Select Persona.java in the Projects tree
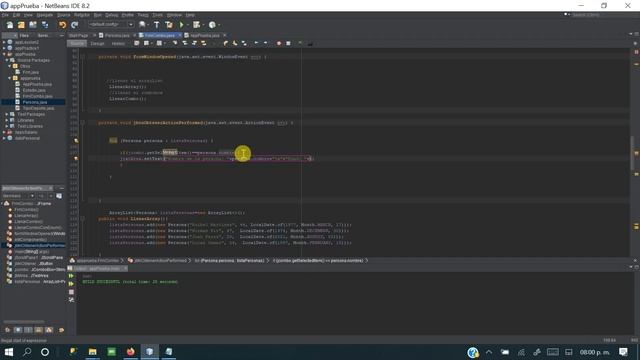This screenshot has width=640, height=360. (x=35, y=102)
